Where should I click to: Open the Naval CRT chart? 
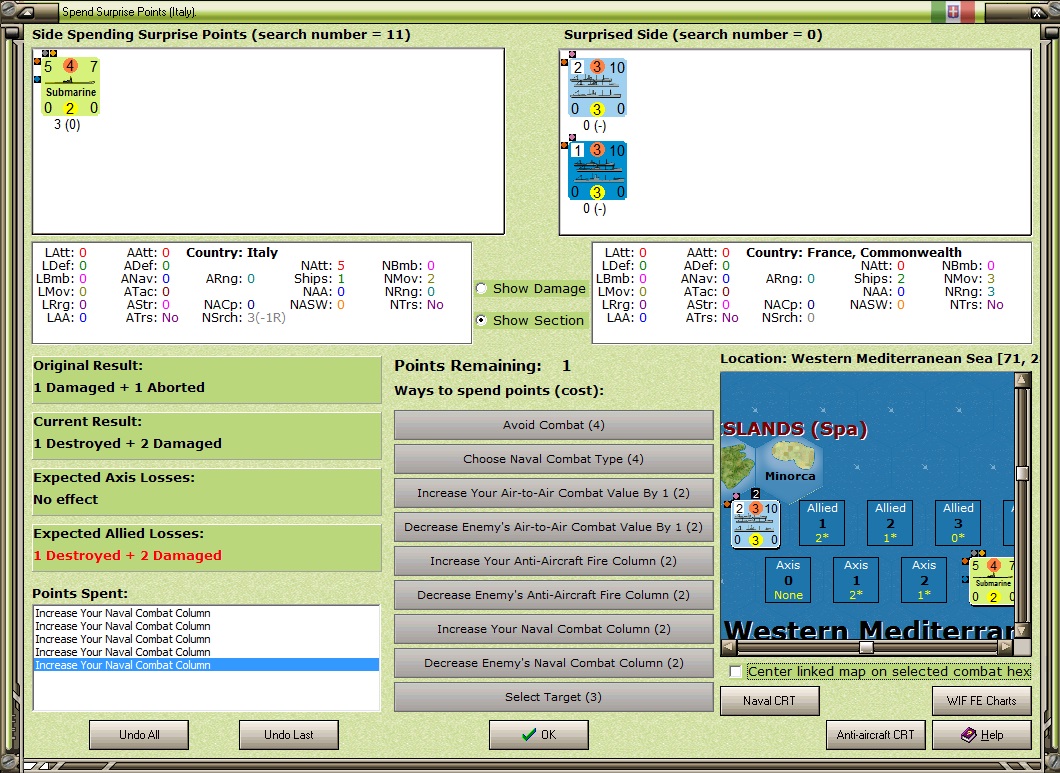coord(769,701)
